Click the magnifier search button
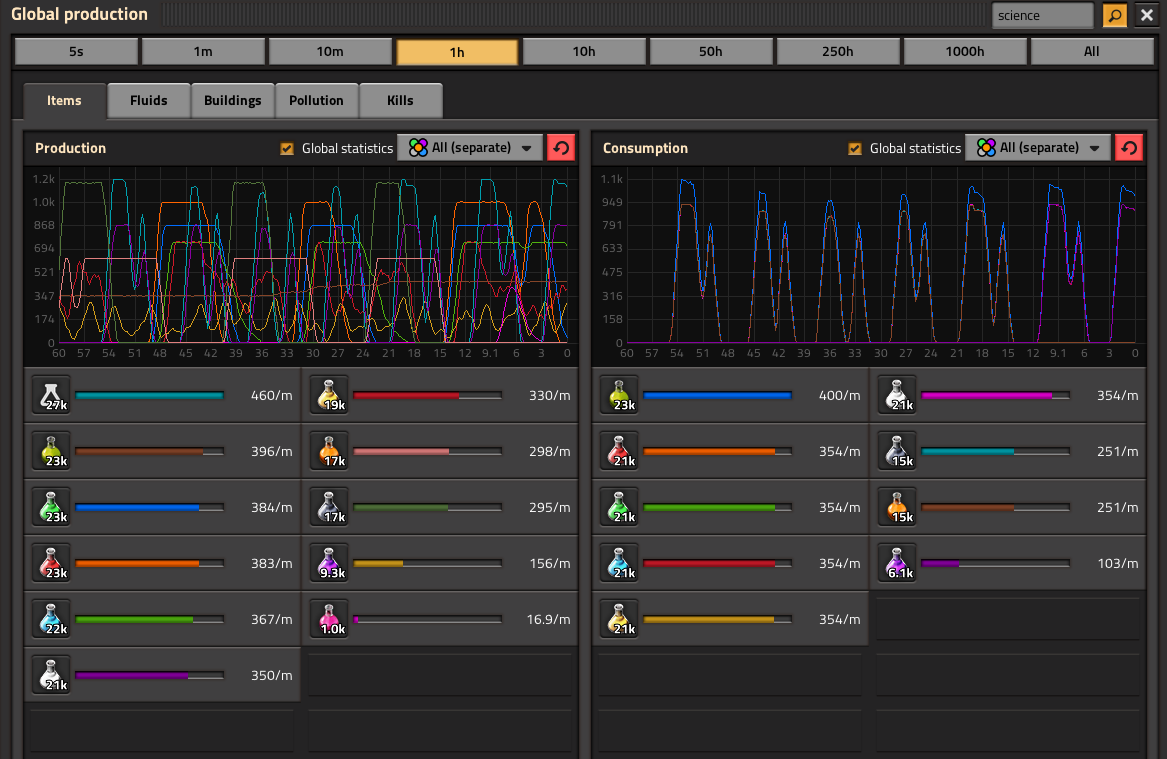This screenshot has height=759, width=1167. click(1114, 15)
